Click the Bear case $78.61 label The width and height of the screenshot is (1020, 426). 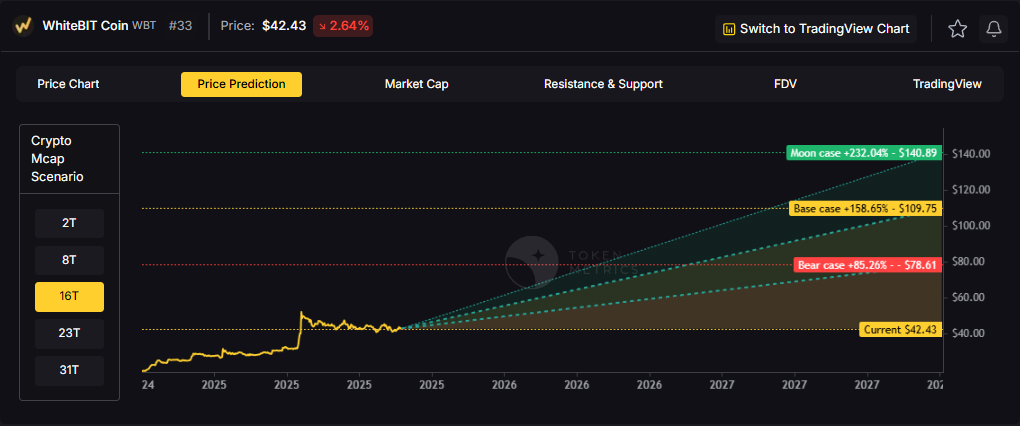pos(868,265)
